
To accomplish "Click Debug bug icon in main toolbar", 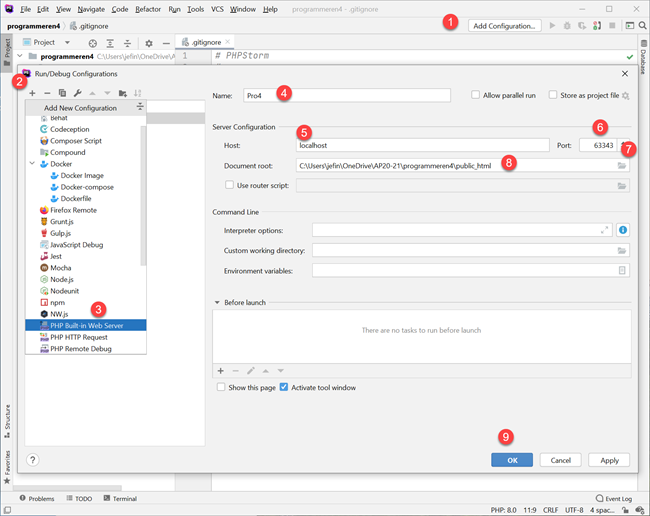I will [567, 26].
